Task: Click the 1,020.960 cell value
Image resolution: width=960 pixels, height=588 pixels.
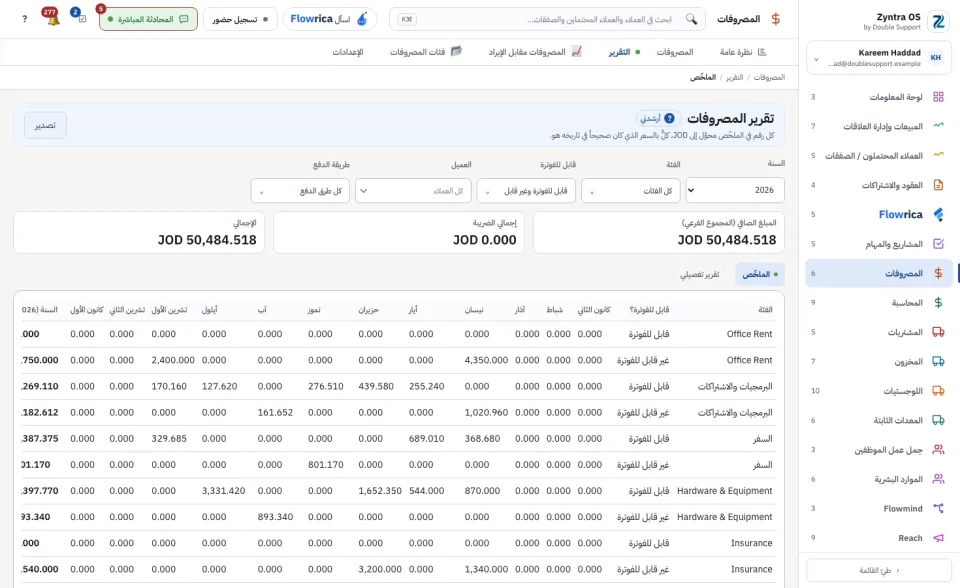Action: point(486,412)
